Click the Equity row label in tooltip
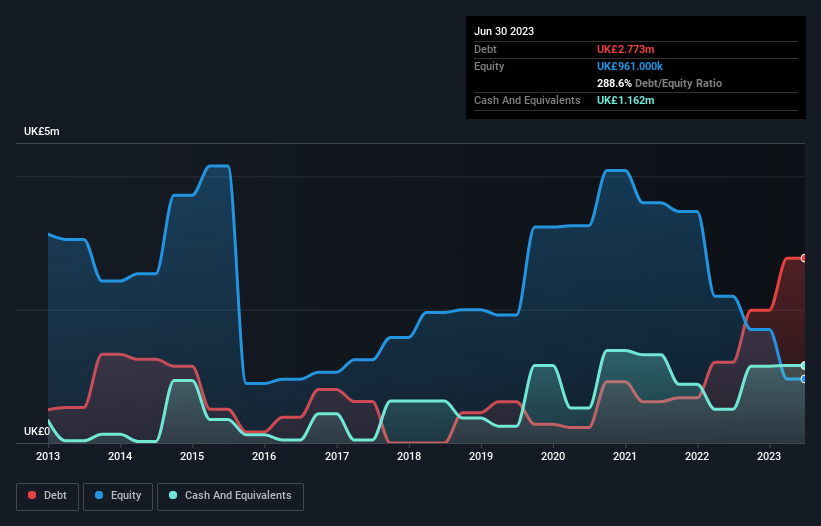Image resolution: width=821 pixels, height=526 pixels. tap(489, 66)
